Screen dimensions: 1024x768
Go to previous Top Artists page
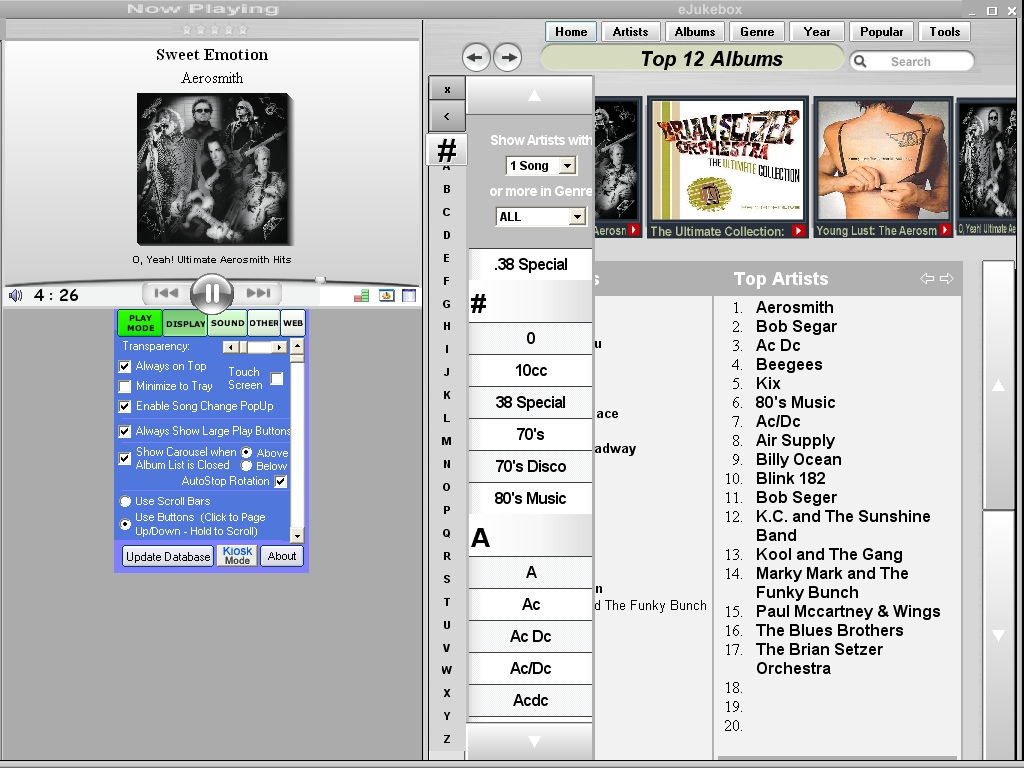coord(927,279)
